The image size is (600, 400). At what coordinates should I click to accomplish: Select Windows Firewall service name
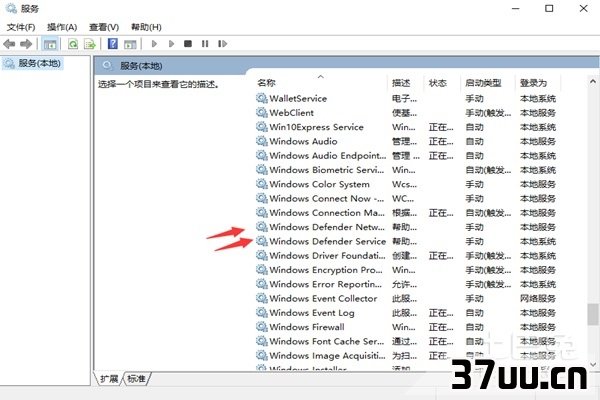click(307, 327)
